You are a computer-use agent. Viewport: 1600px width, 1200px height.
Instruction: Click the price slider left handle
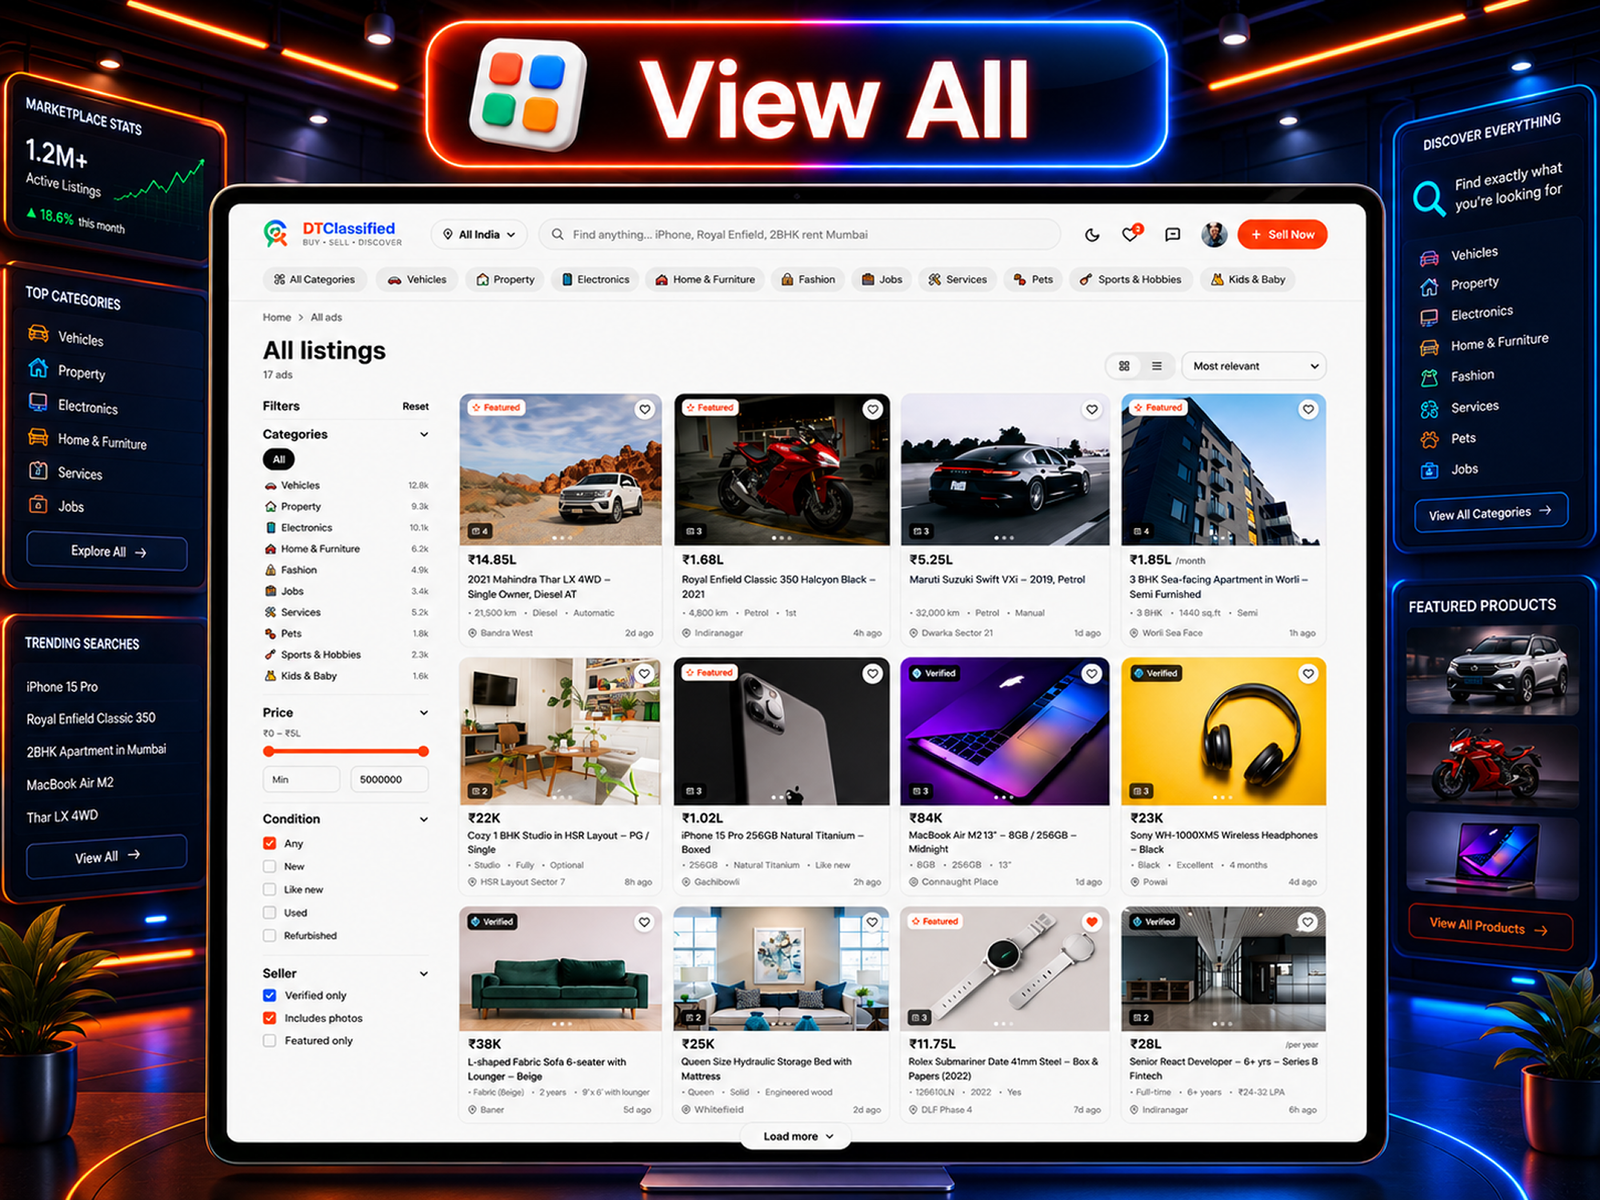(x=268, y=751)
